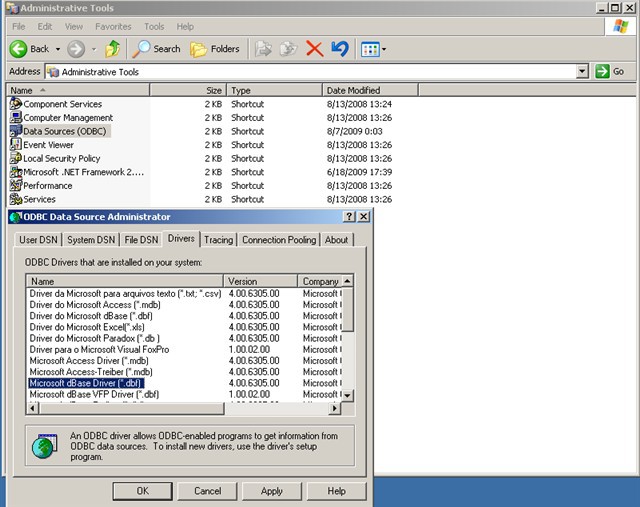Click the blue Undo toolbar icon
This screenshot has height=507, width=640.
pyautogui.click(x=340, y=48)
